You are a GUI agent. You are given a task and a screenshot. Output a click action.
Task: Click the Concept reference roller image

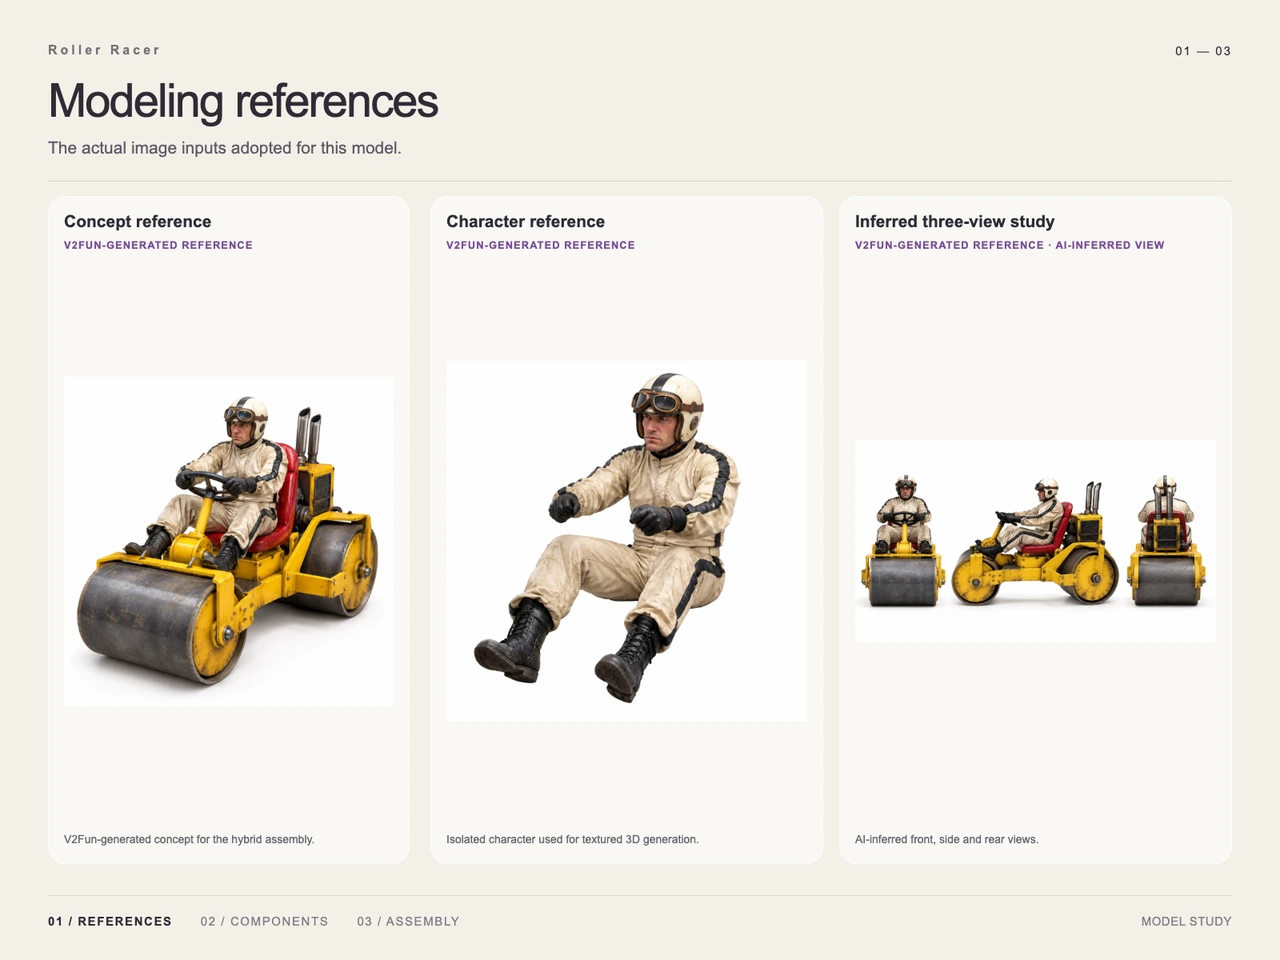point(228,542)
